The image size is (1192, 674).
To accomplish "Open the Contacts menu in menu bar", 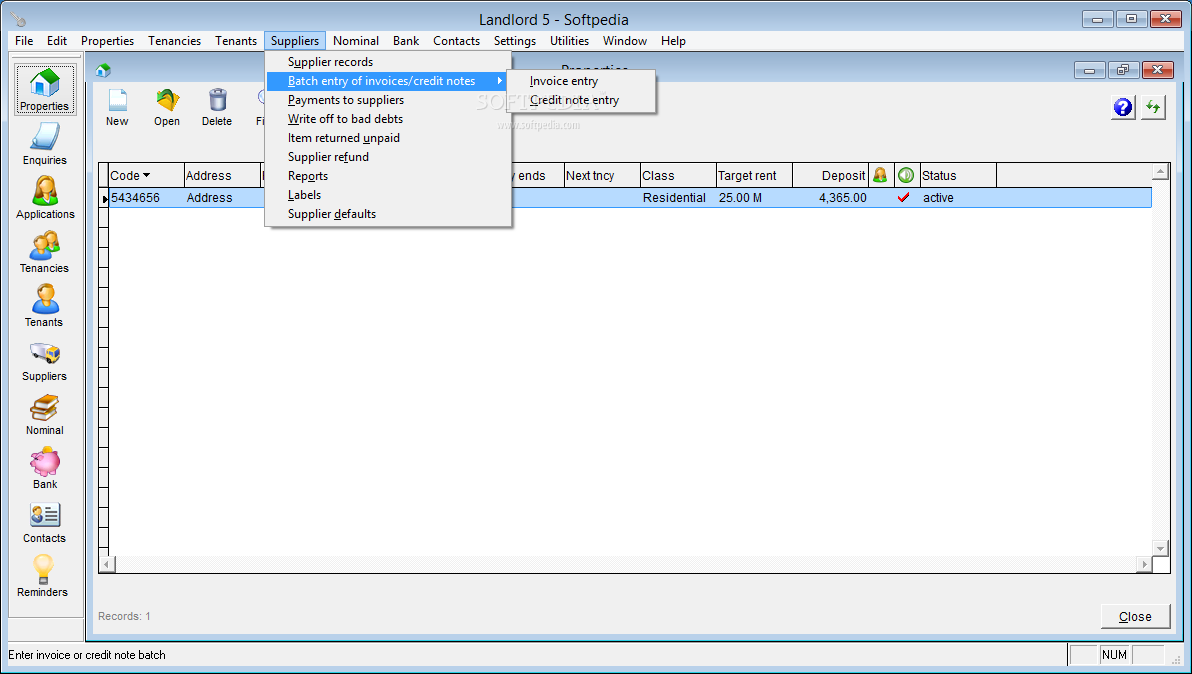I will pos(456,41).
